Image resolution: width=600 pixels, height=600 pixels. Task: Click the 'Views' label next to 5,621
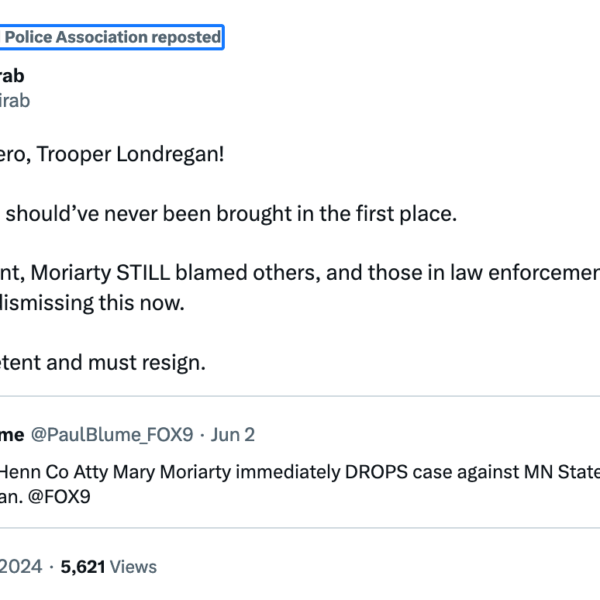pyautogui.click(x=133, y=567)
